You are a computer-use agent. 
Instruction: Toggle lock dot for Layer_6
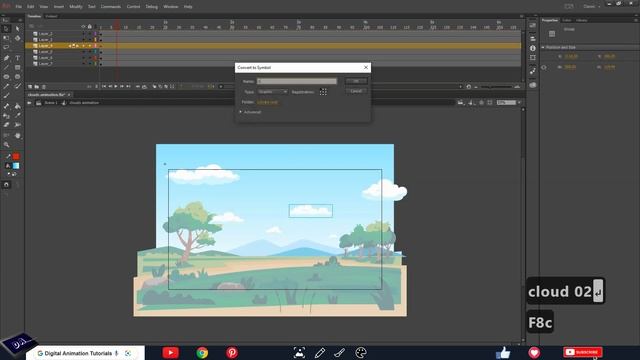90,58
